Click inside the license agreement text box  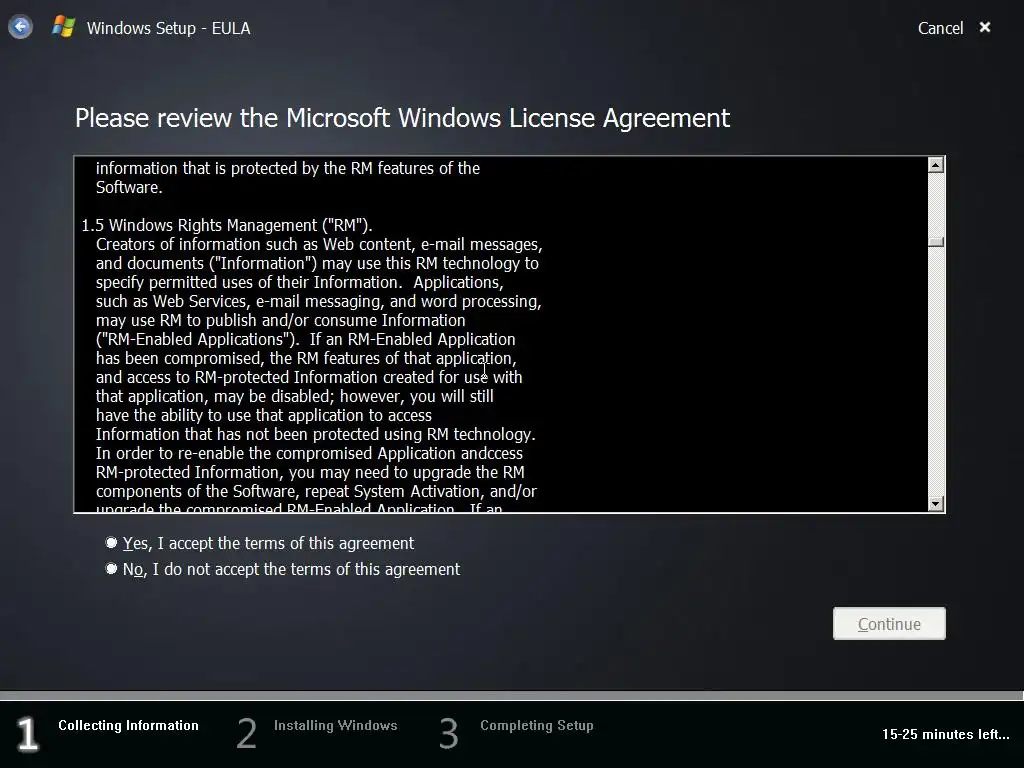click(501, 334)
